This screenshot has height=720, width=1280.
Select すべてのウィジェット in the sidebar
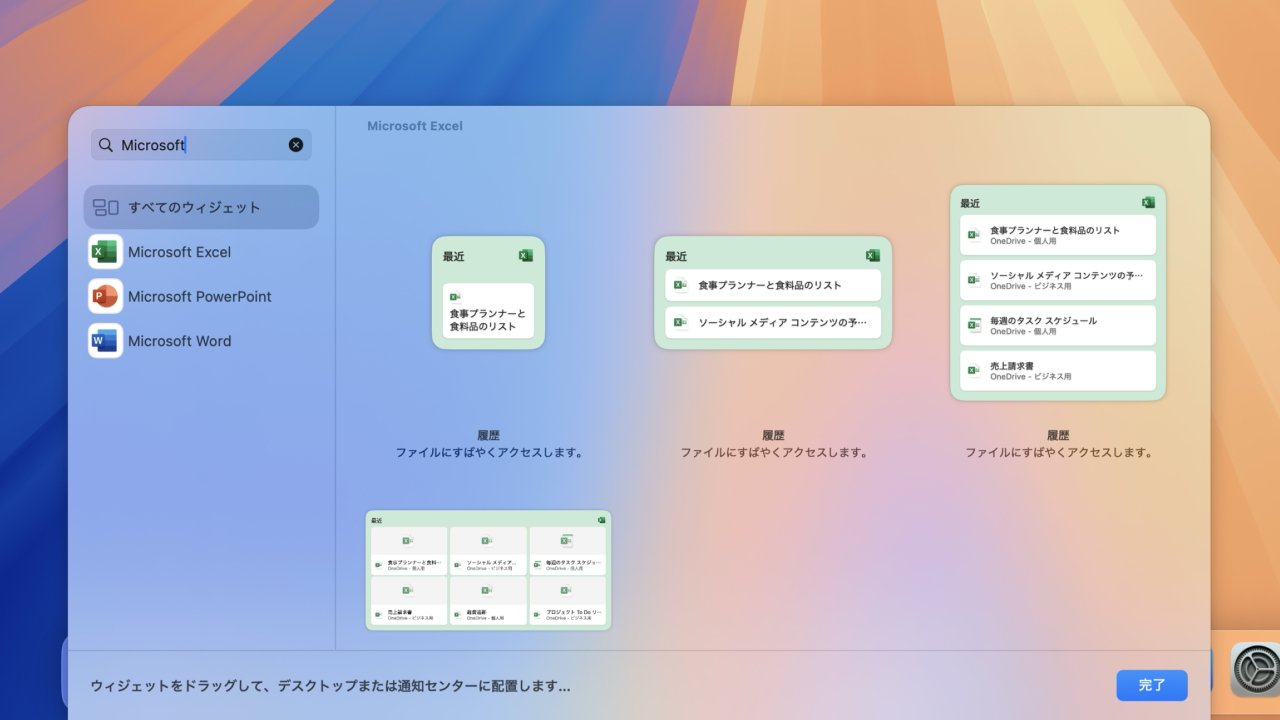[x=201, y=207]
